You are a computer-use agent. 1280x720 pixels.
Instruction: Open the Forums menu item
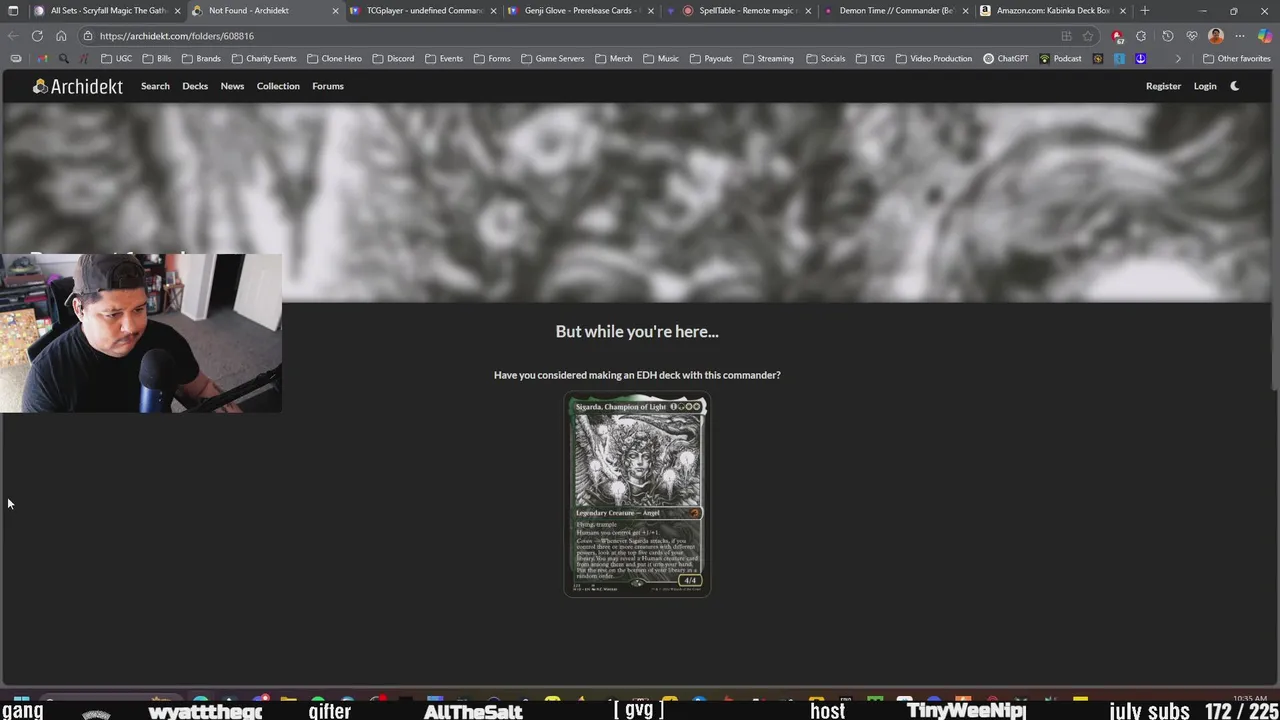pos(328,86)
